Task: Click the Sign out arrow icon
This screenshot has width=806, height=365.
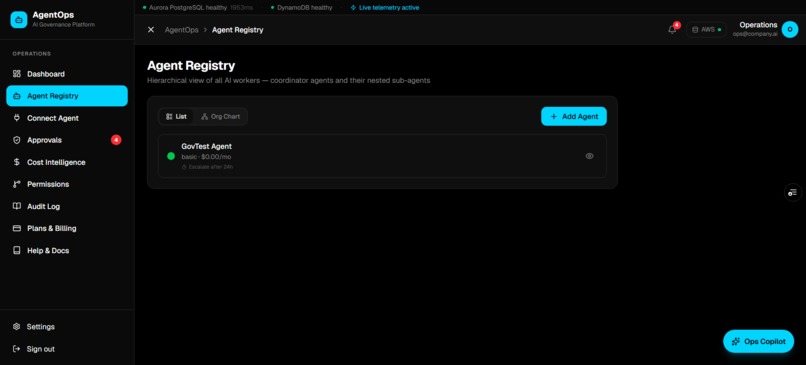Action: 16,349
